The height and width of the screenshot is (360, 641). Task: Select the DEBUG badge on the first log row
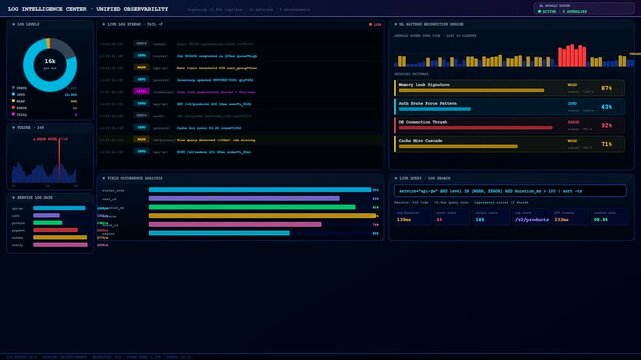[141, 43]
